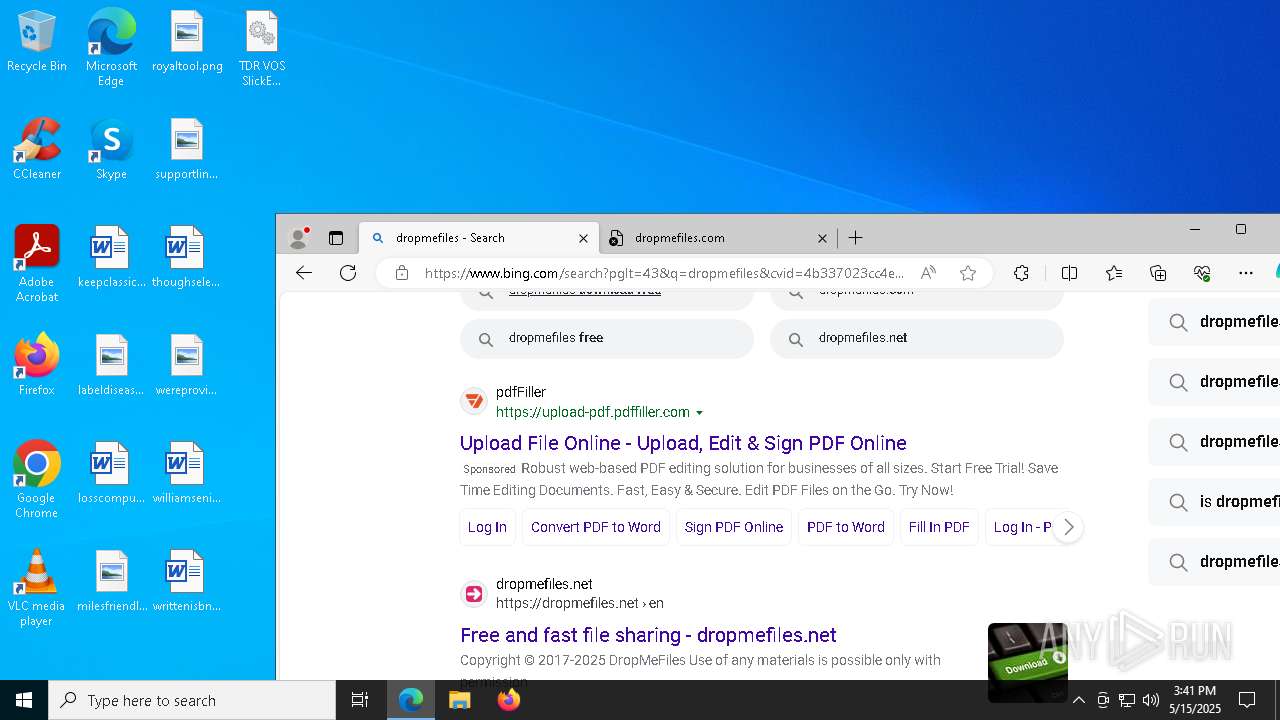The image size is (1280, 720).
Task: Open the Recycle Bin desktop icon
Action: coord(37,42)
